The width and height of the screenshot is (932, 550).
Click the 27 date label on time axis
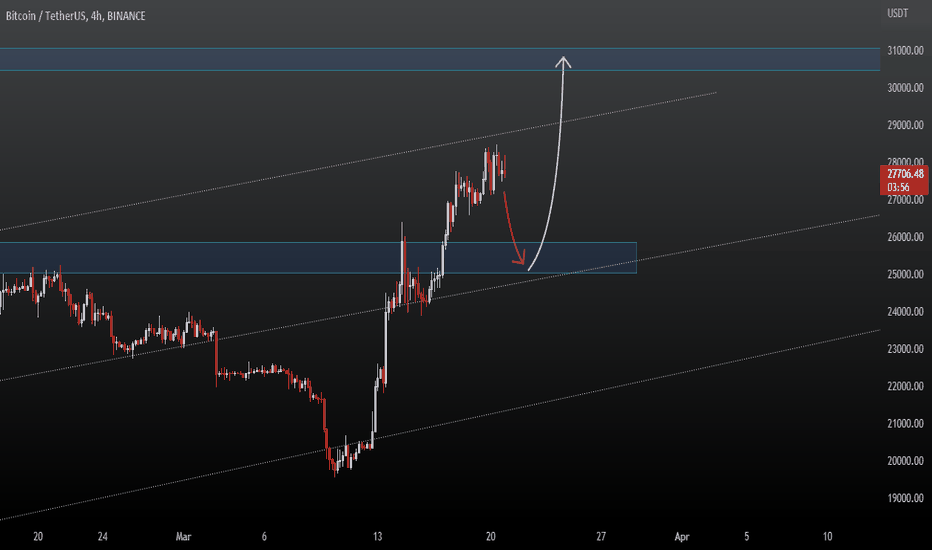point(601,537)
